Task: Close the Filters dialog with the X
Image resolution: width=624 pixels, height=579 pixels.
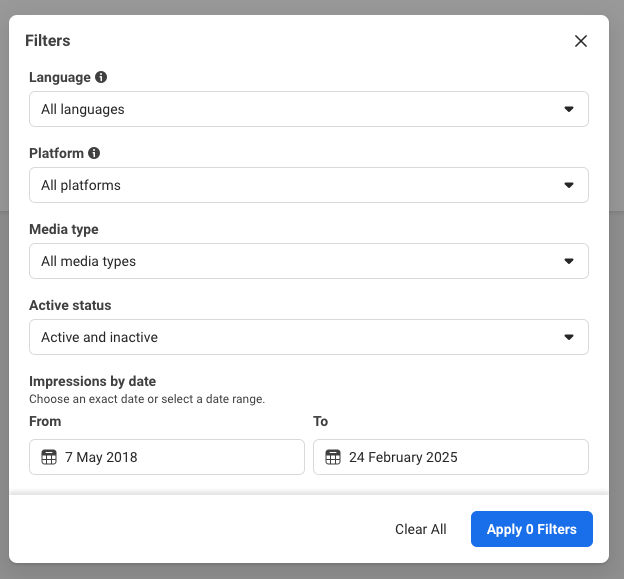Action: tap(581, 41)
